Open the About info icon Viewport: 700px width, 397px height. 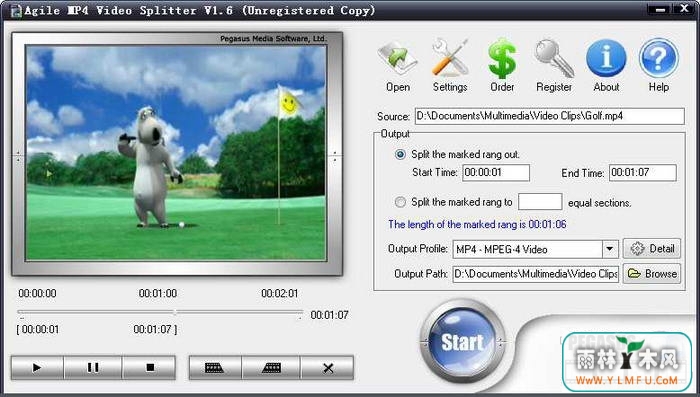coord(606,65)
